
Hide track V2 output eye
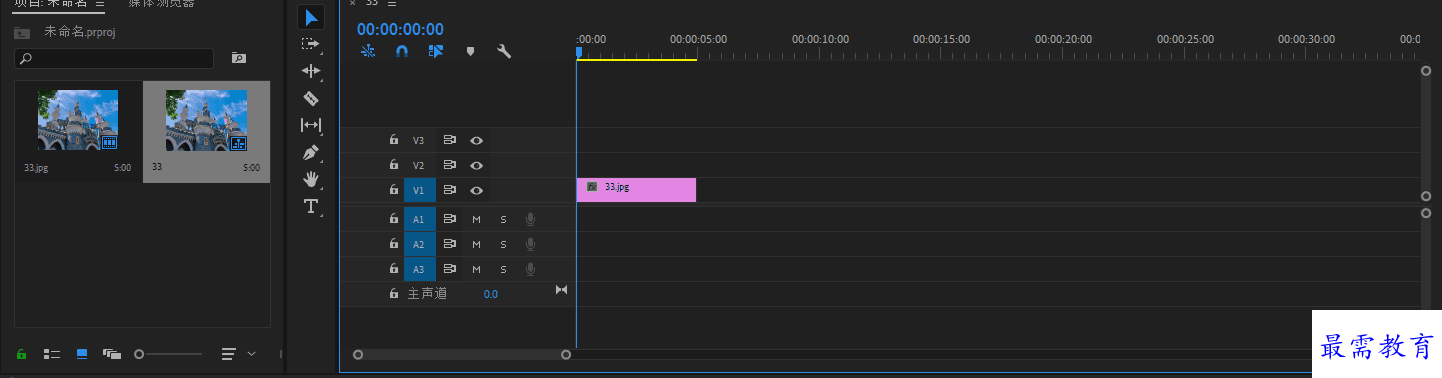pyautogui.click(x=477, y=165)
